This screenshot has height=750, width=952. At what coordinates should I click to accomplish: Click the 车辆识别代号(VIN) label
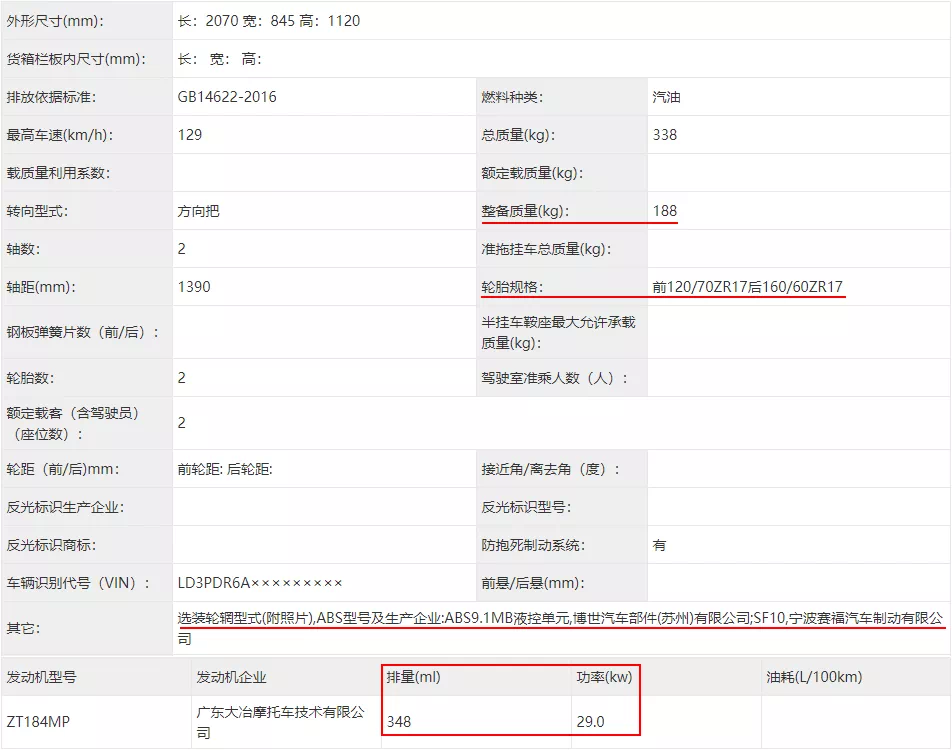click(78, 584)
